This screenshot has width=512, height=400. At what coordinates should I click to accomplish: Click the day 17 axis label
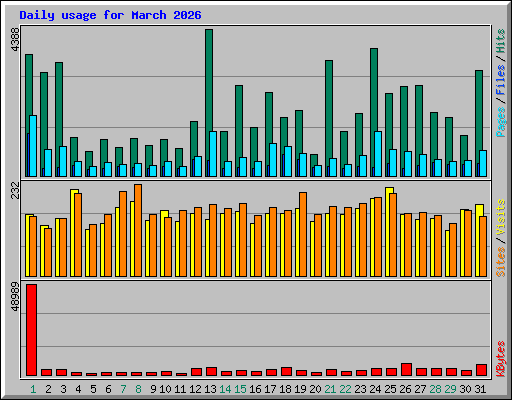(x=270, y=389)
